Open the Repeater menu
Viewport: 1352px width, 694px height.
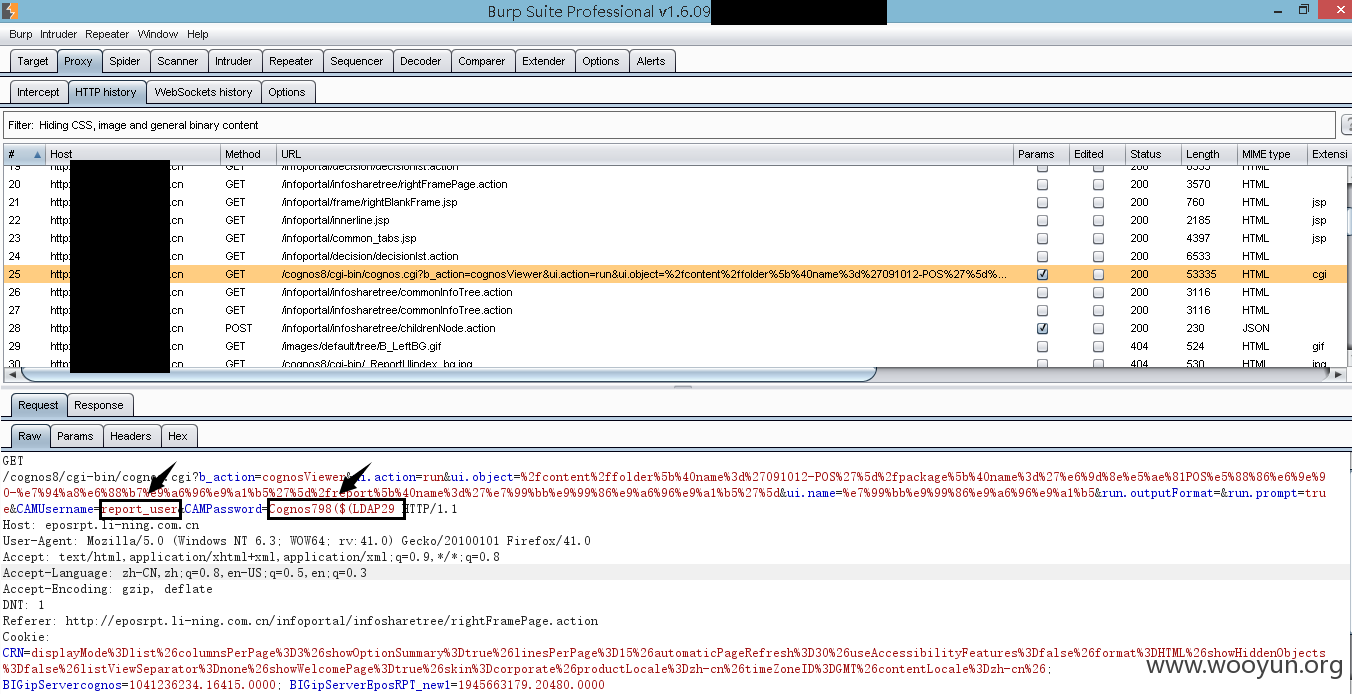pyautogui.click(x=107, y=34)
